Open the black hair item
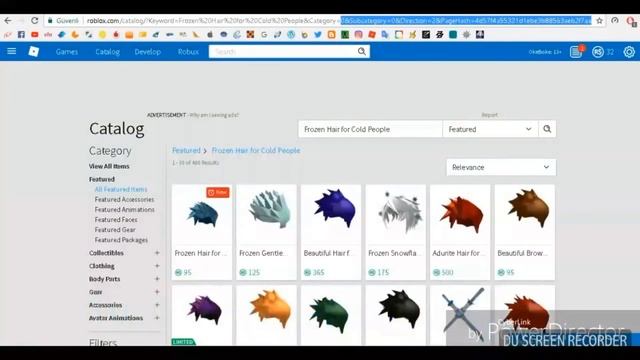The image size is (640, 360). pos(396,315)
